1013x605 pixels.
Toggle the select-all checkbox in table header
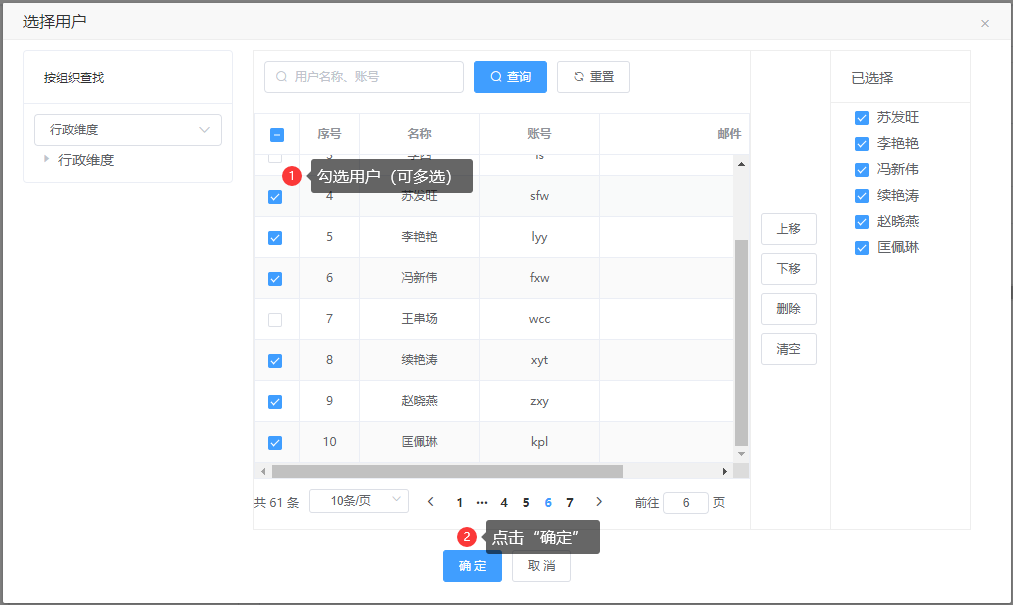point(277,135)
